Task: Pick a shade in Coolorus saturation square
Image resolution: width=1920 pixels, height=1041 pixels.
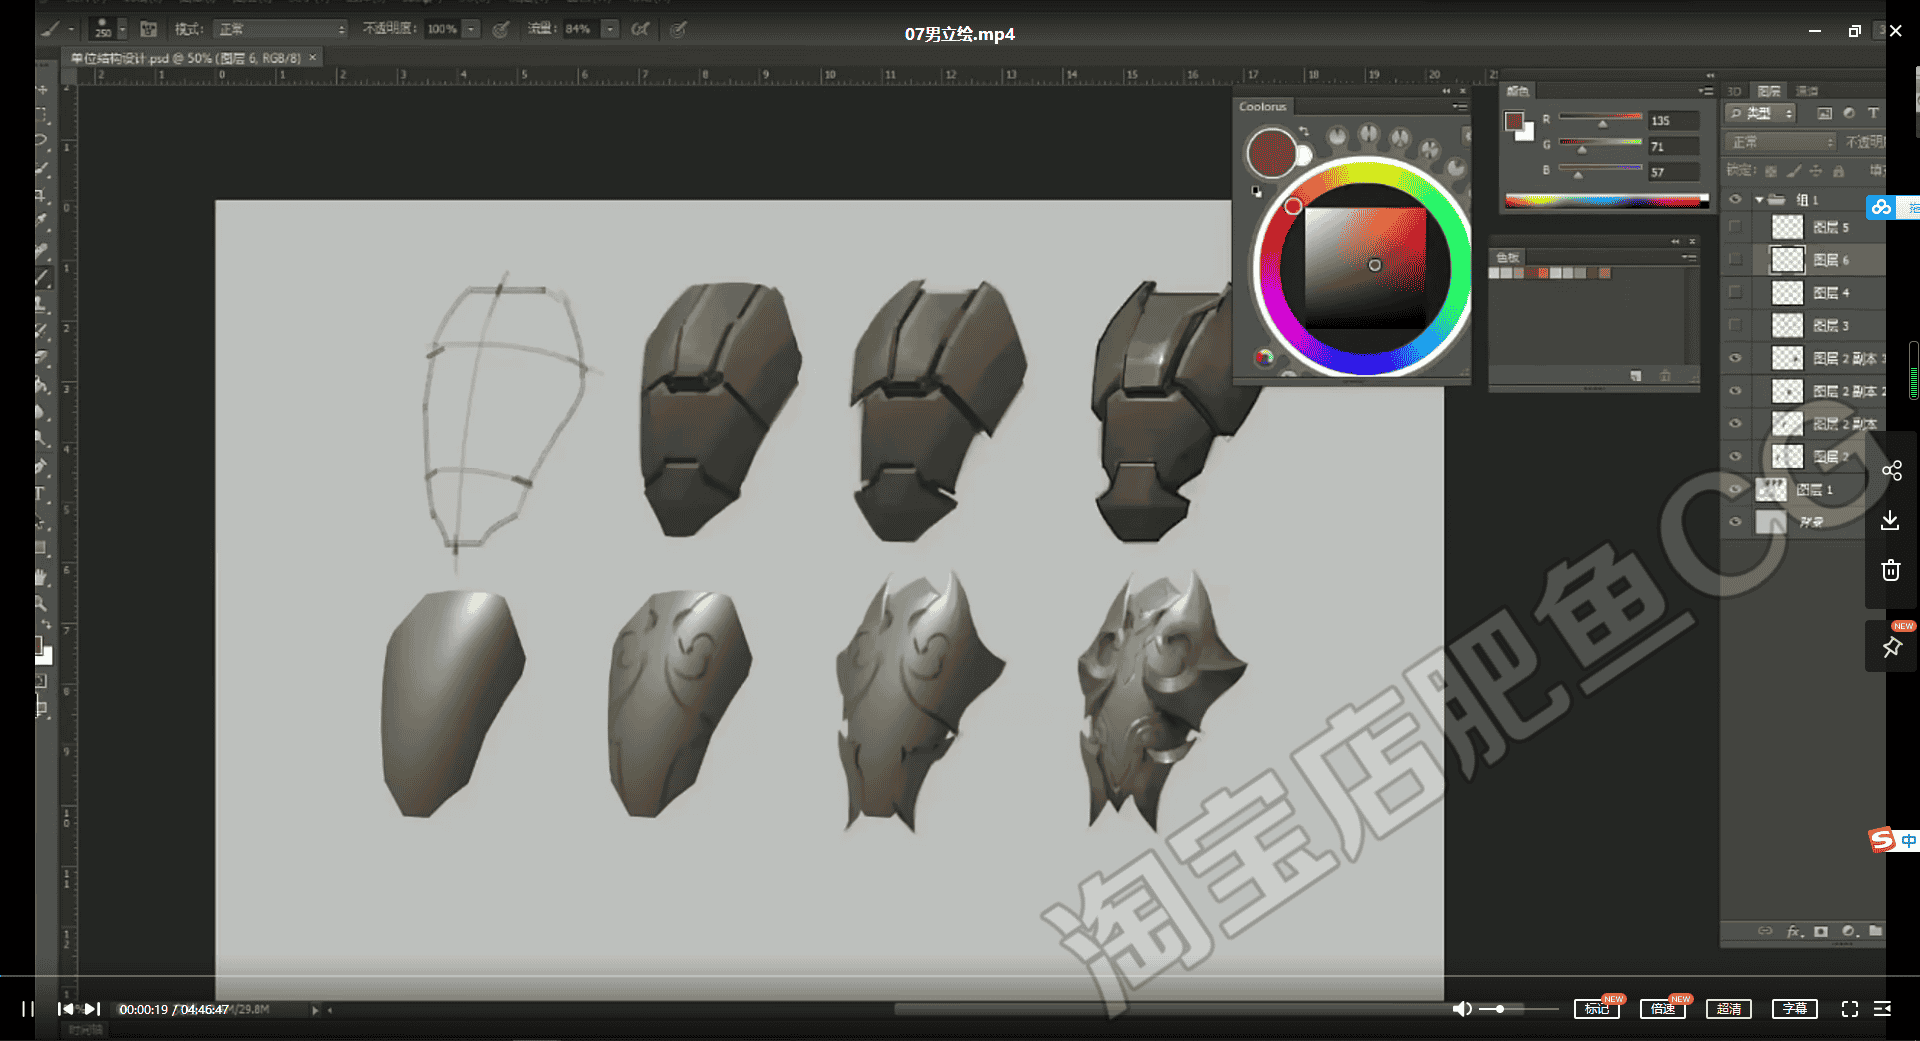Action: [1365, 267]
